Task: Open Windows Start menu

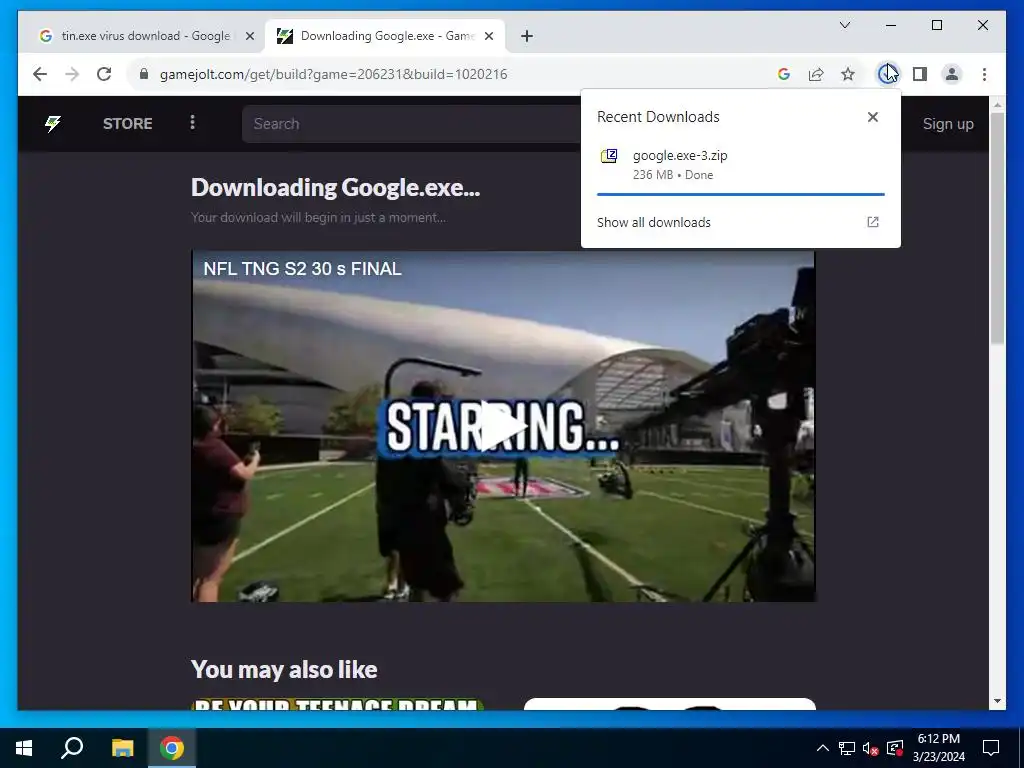Action: (24, 748)
